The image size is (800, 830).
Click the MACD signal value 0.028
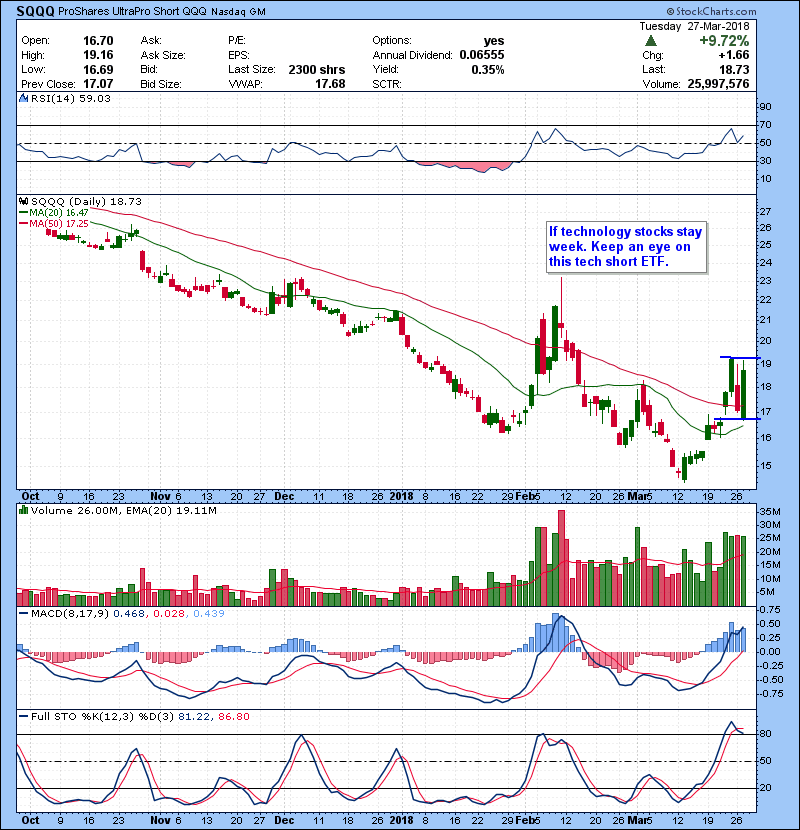[x=169, y=613]
